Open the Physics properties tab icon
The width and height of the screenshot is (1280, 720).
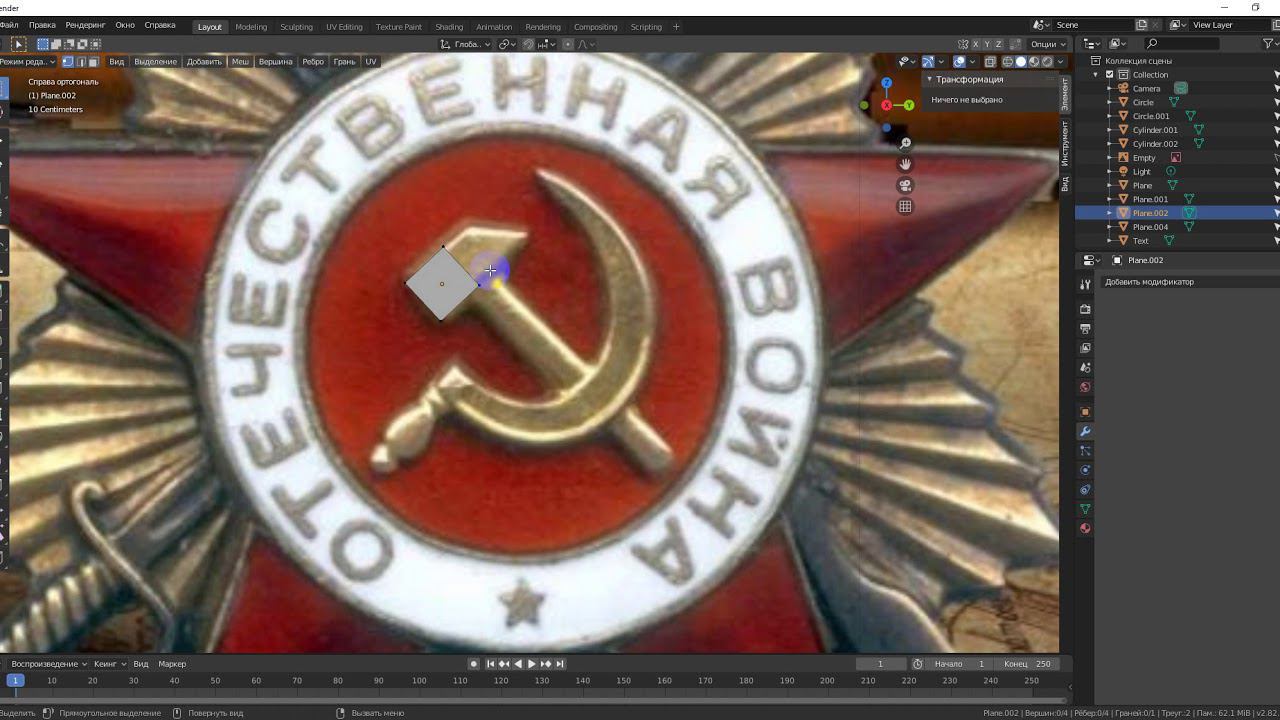[x=1085, y=470]
